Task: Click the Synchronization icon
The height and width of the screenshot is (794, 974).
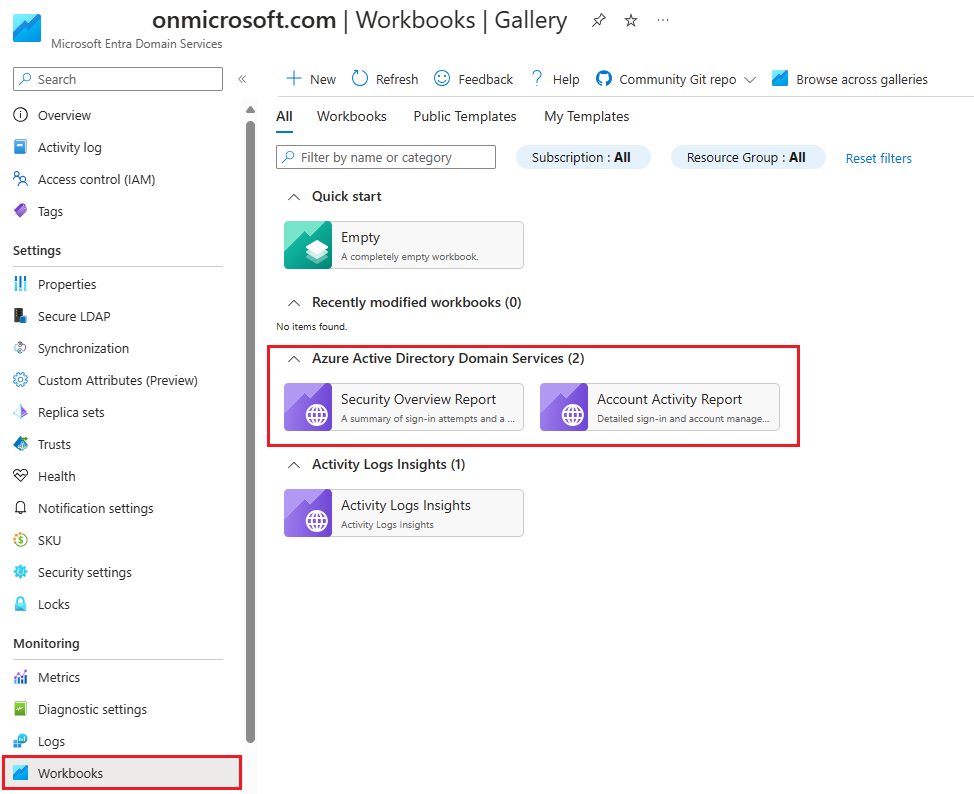Action: tap(20, 348)
